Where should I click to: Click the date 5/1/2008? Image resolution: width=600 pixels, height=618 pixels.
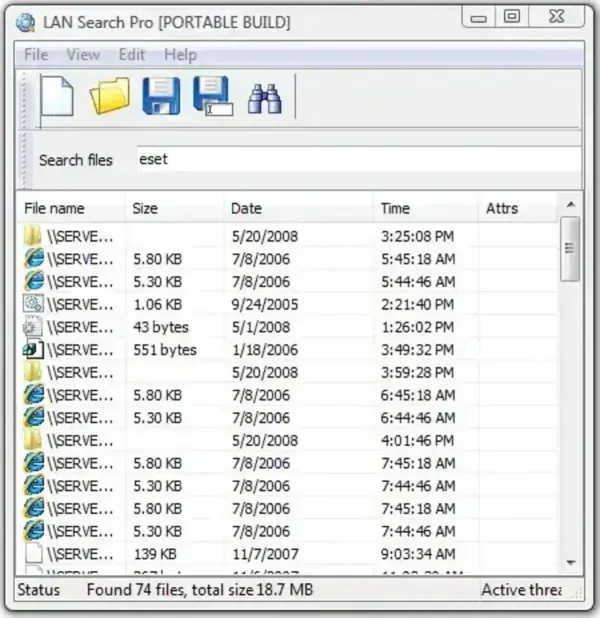point(261,327)
